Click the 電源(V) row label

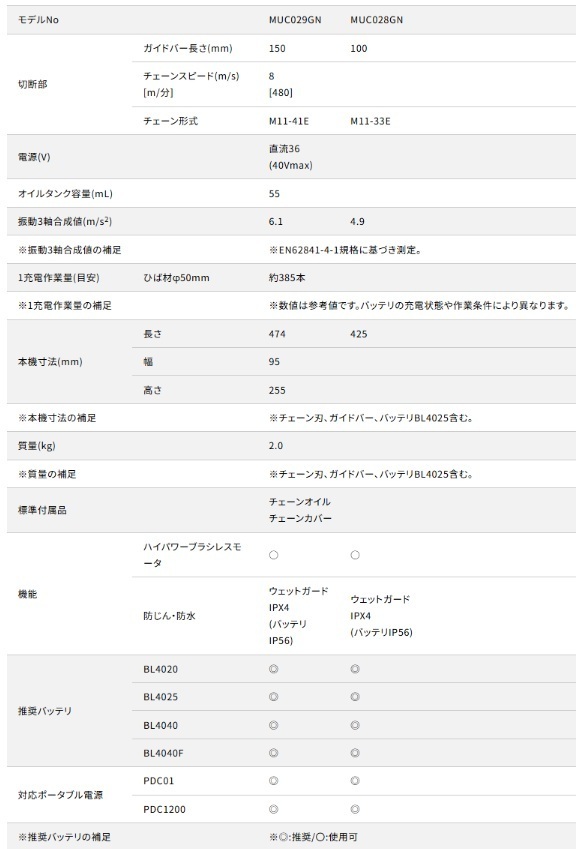[x=34, y=157]
